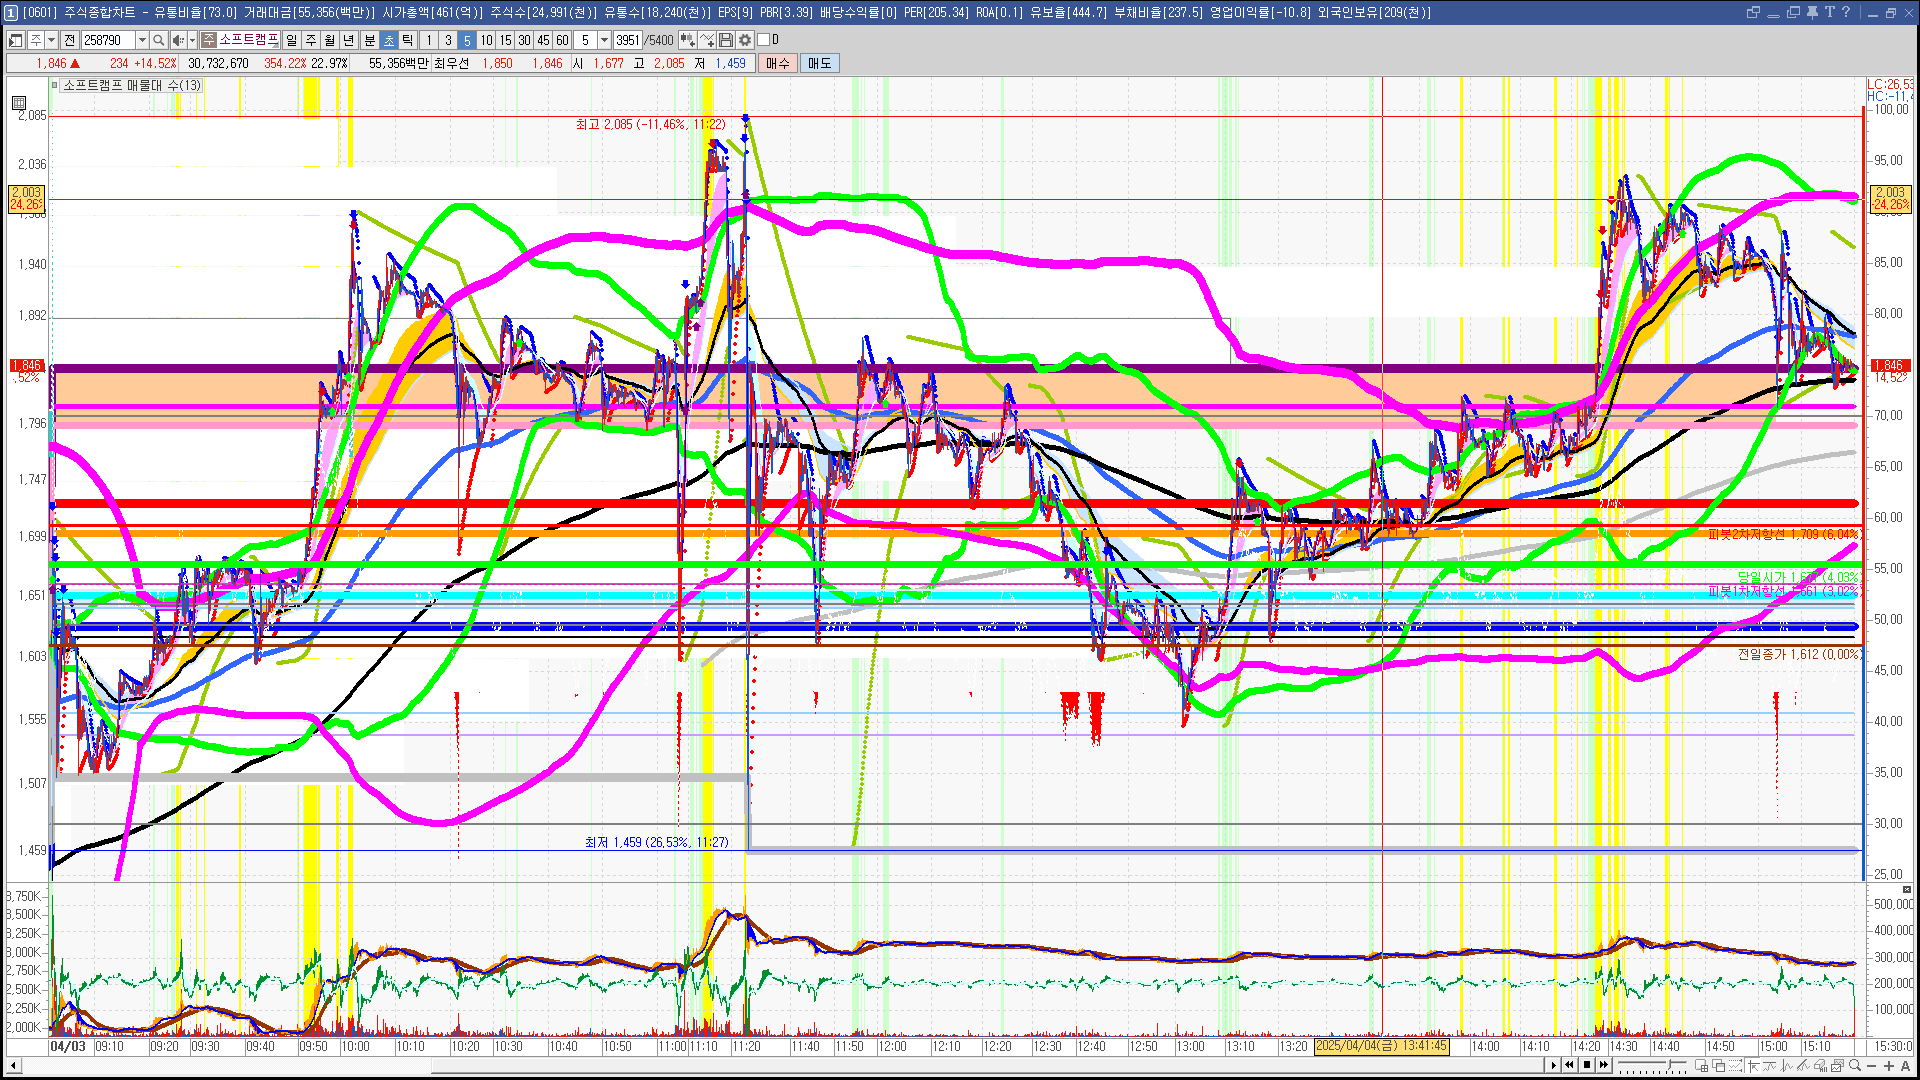Image resolution: width=1920 pixels, height=1080 pixels.
Task: Select the 5 interval toggle button
Action: pos(467,40)
